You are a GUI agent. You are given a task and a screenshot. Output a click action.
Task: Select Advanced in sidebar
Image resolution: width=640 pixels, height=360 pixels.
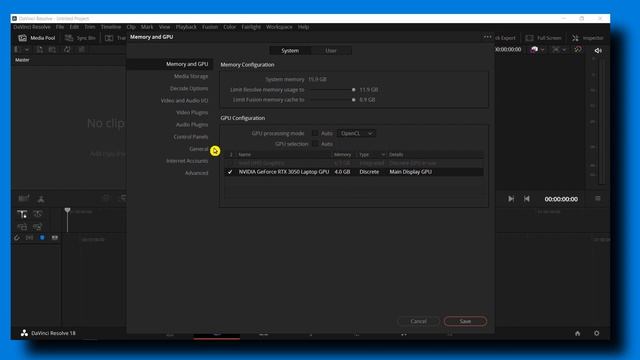(x=196, y=173)
